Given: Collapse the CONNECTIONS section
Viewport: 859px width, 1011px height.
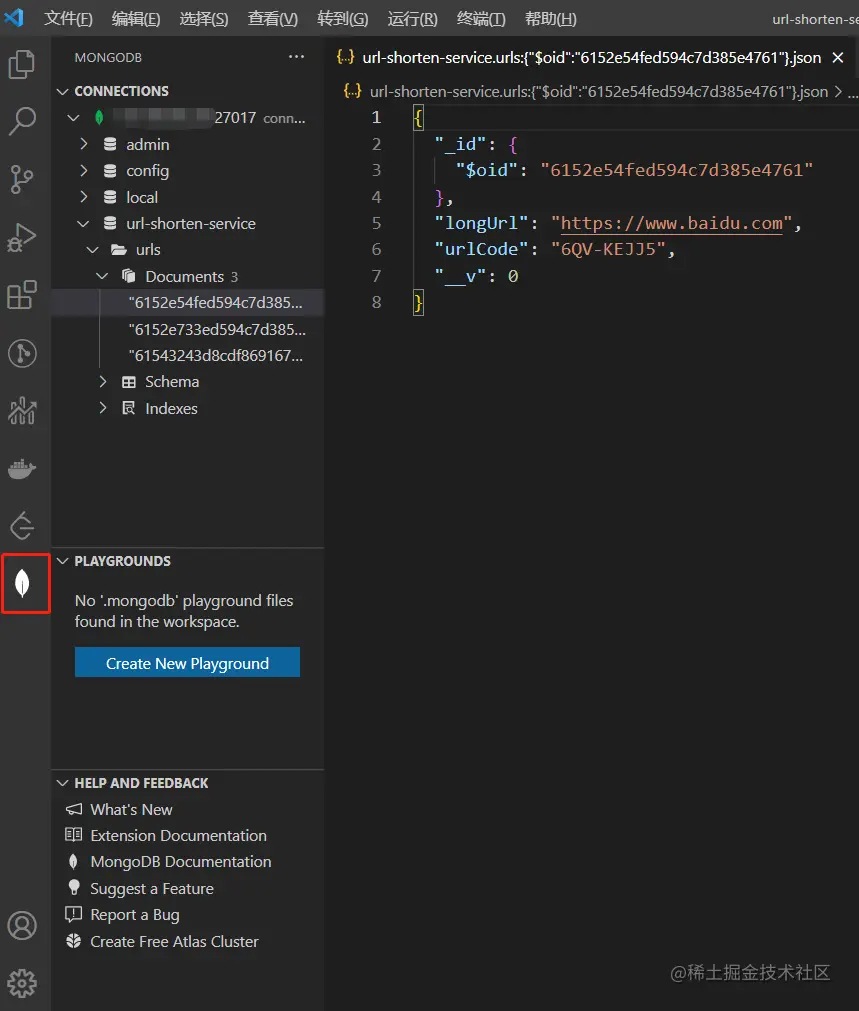Looking at the screenshot, I should click(63, 92).
